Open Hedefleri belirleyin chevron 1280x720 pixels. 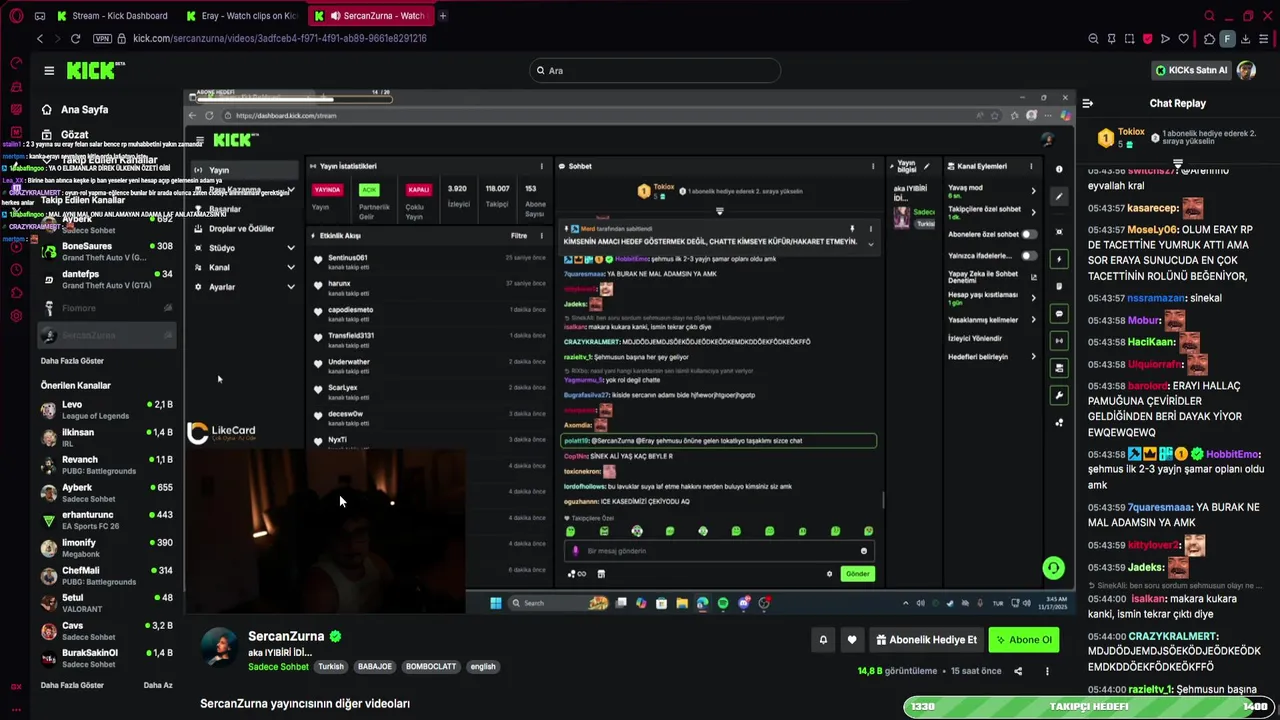1033,357
